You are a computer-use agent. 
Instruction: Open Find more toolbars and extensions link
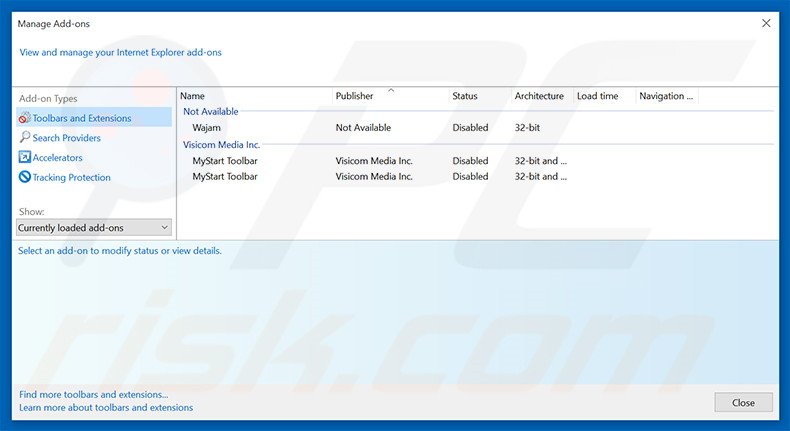(x=94, y=395)
